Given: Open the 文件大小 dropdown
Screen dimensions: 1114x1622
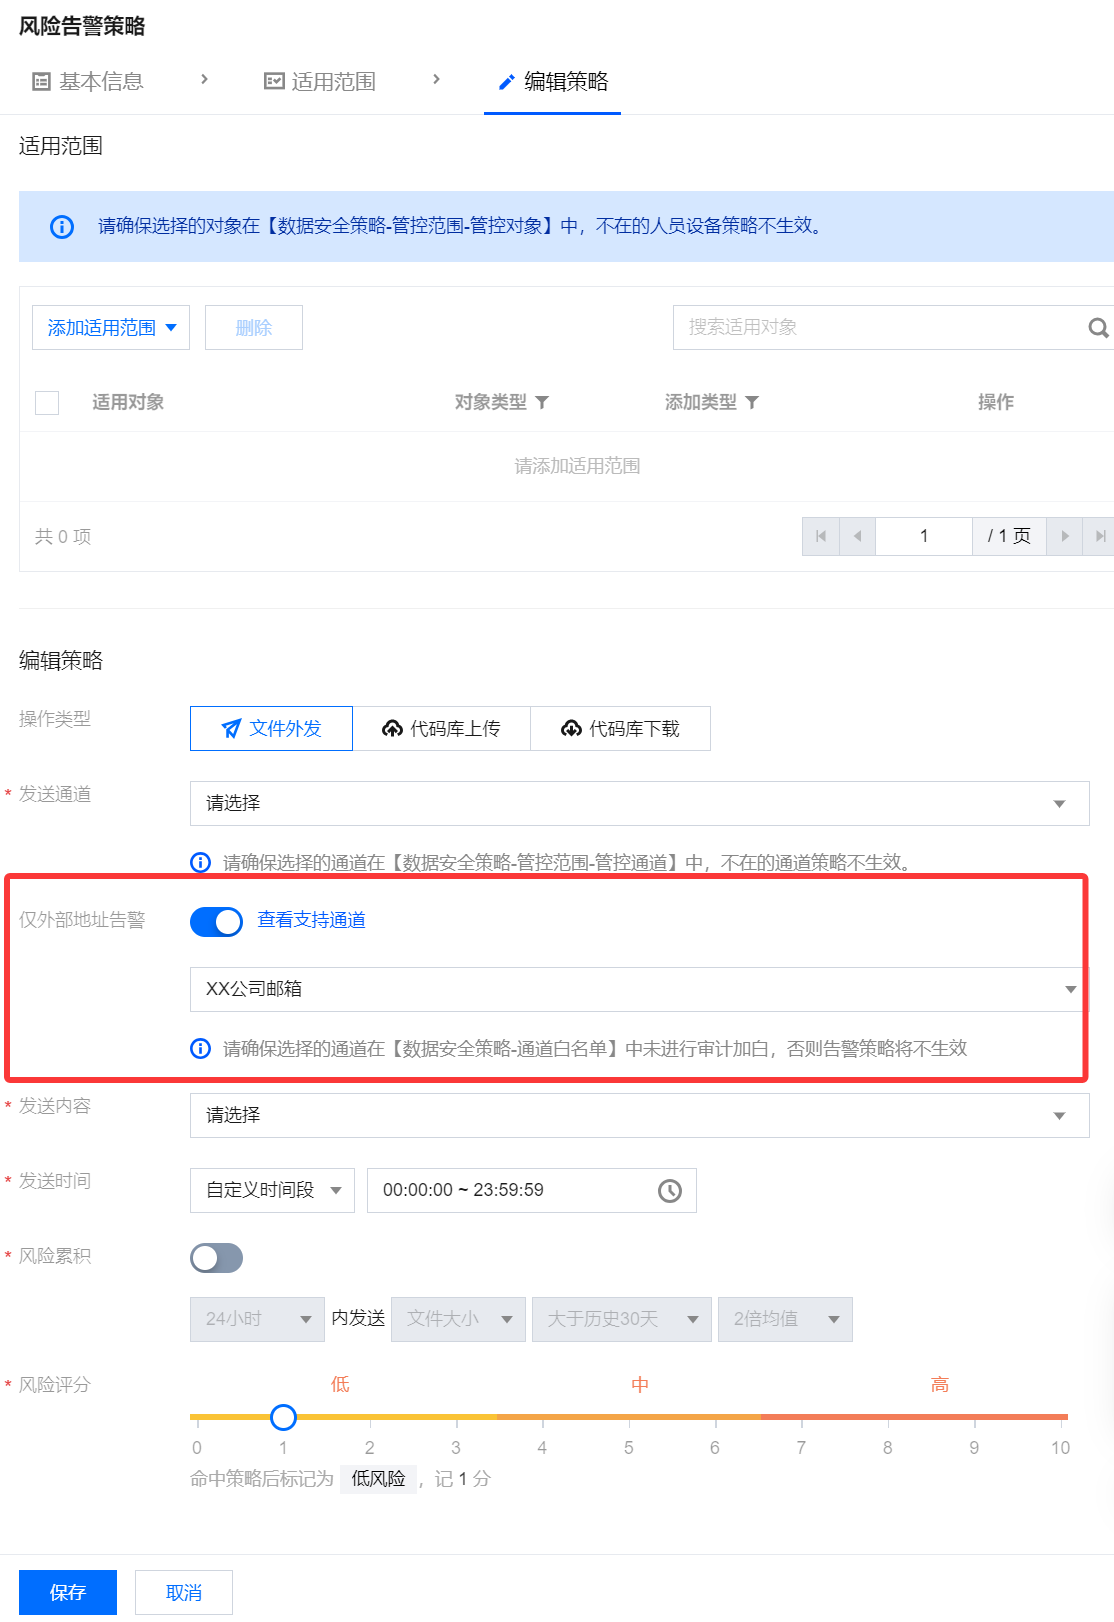Looking at the screenshot, I should (458, 1319).
